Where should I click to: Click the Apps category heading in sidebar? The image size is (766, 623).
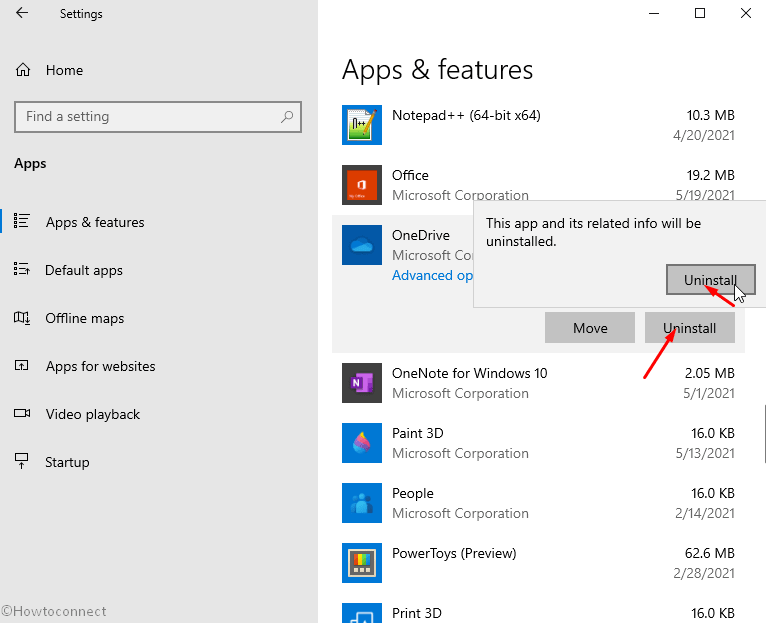click(30, 164)
